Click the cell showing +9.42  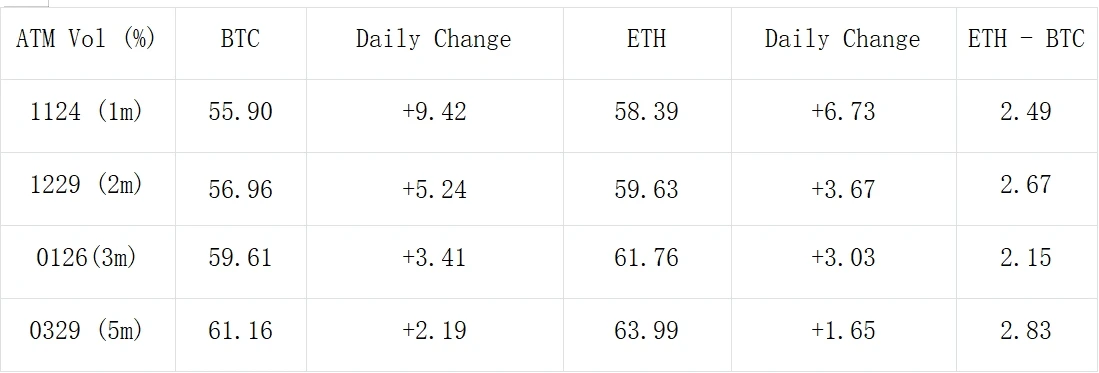point(435,115)
